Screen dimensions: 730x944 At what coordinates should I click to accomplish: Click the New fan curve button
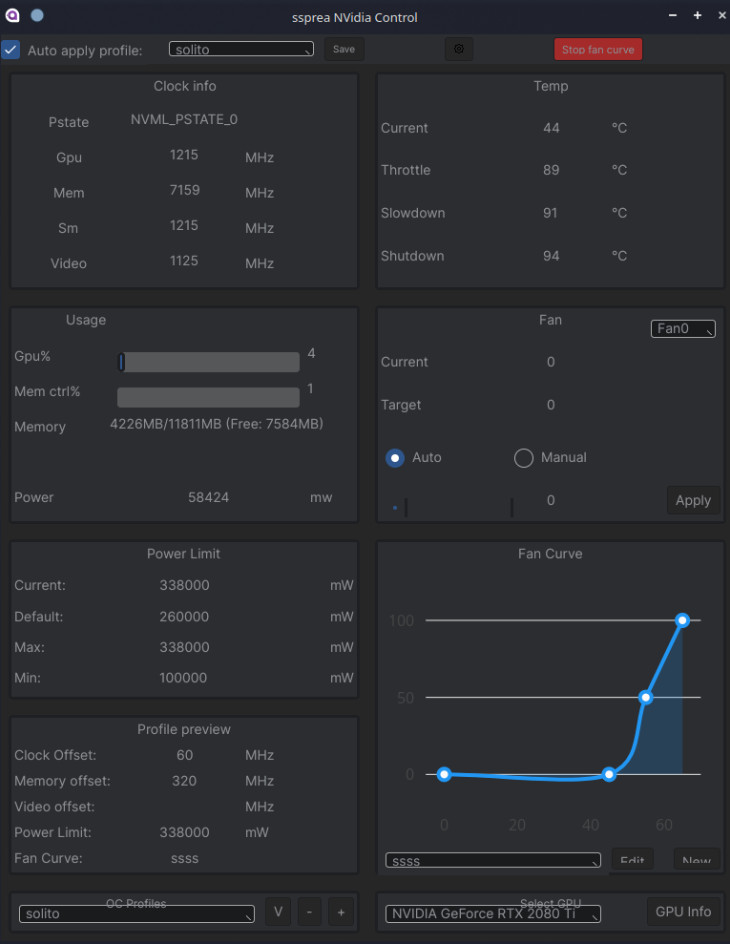click(x=696, y=860)
